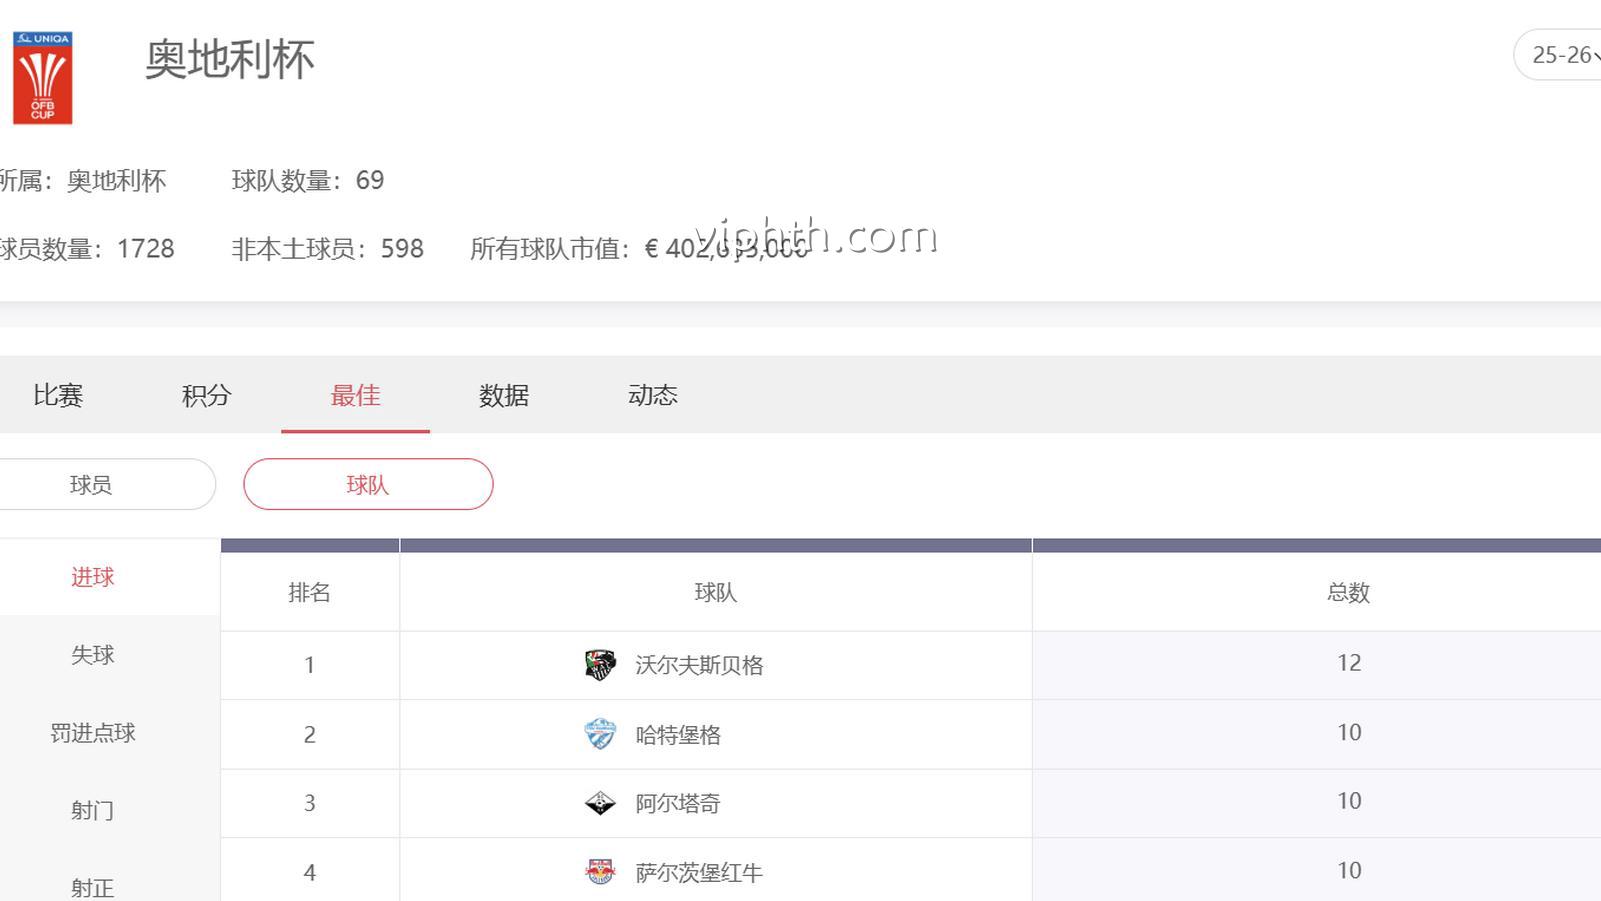
Task: Click the 哈特堡格 team crest icon
Action: tap(600, 734)
